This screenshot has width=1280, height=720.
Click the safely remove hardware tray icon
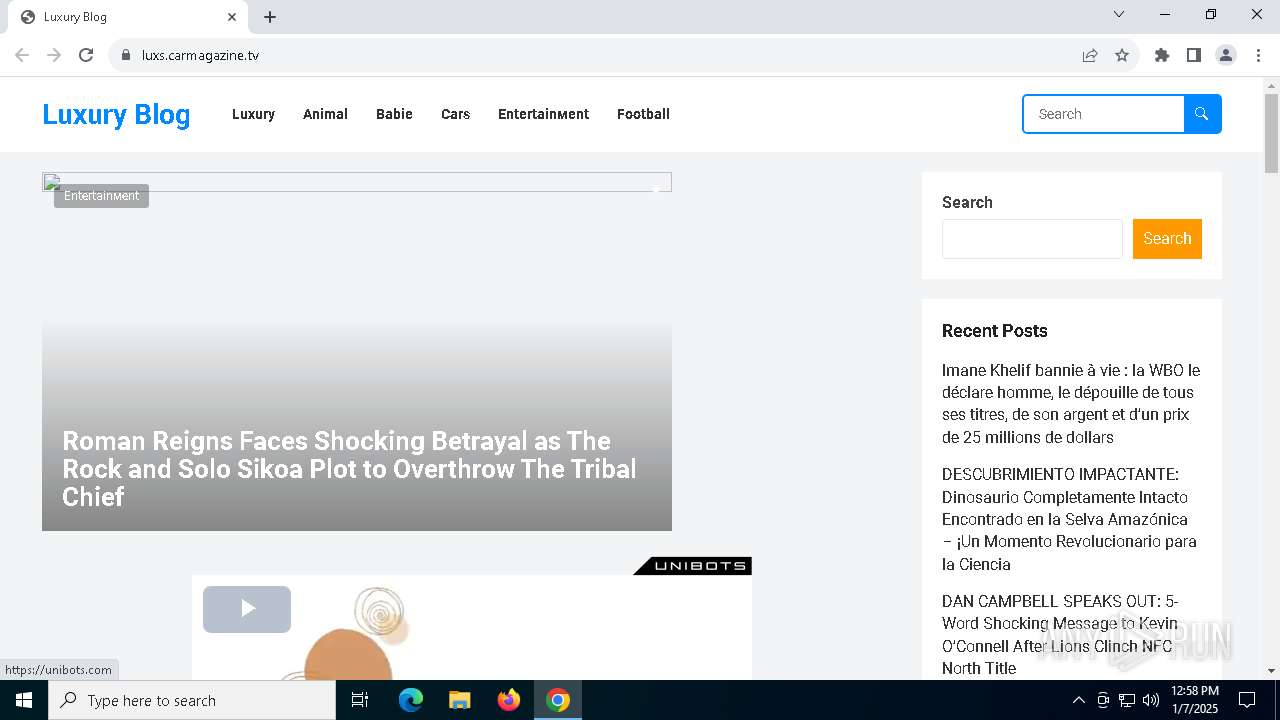point(1103,700)
